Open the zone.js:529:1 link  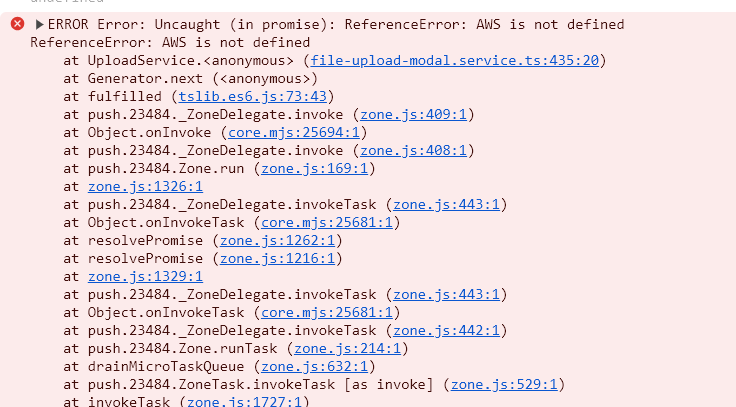(x=505, y=385)
